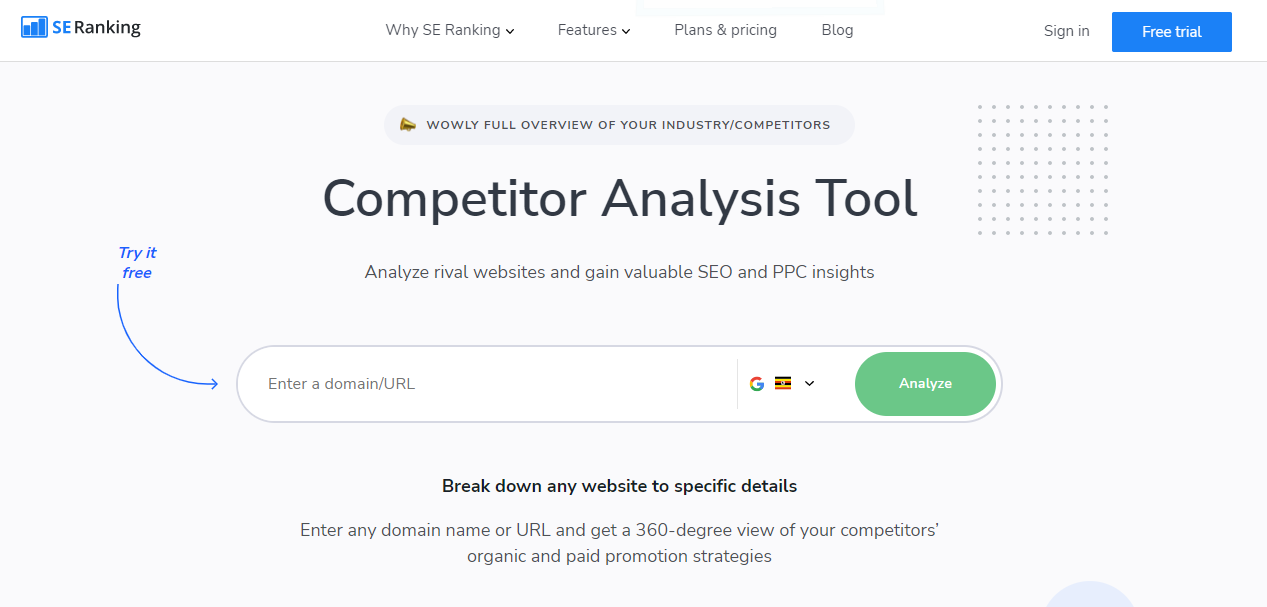Expand the chevron next to Features
Viewport: 1267px width, 607px height.
(626, 31)
